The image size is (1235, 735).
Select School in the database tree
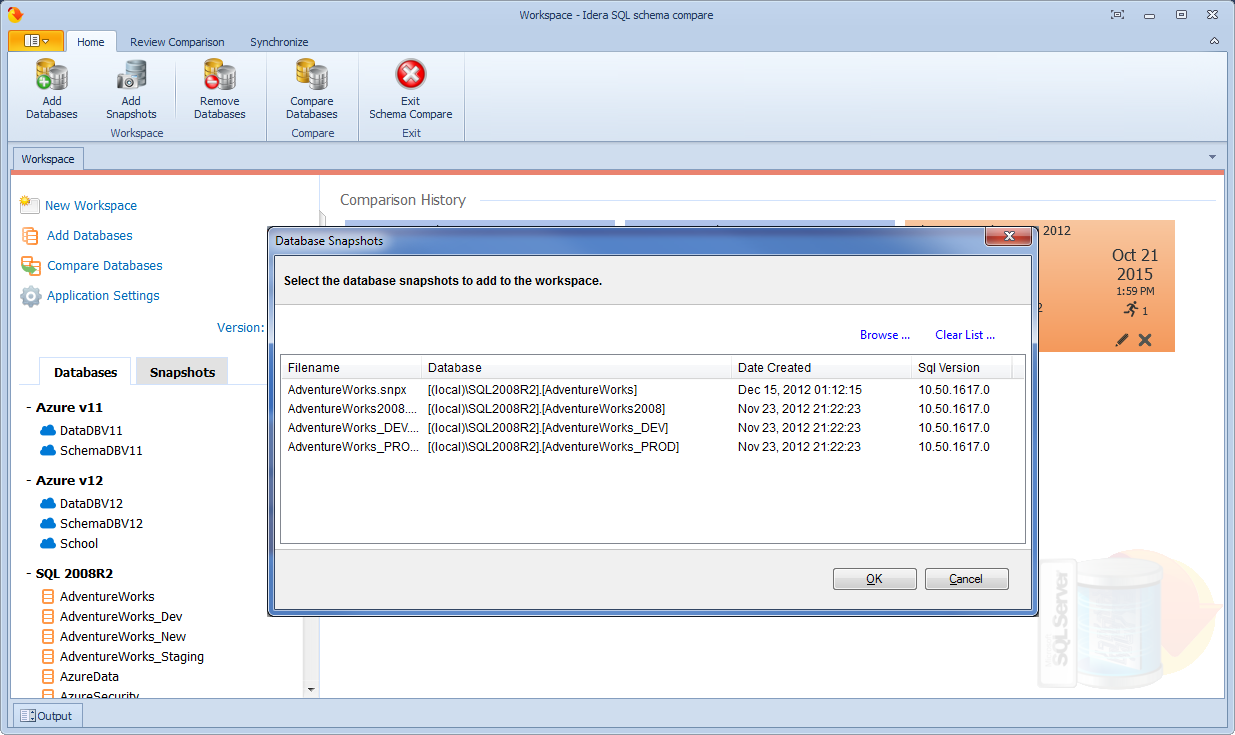[x=79, y=543]
